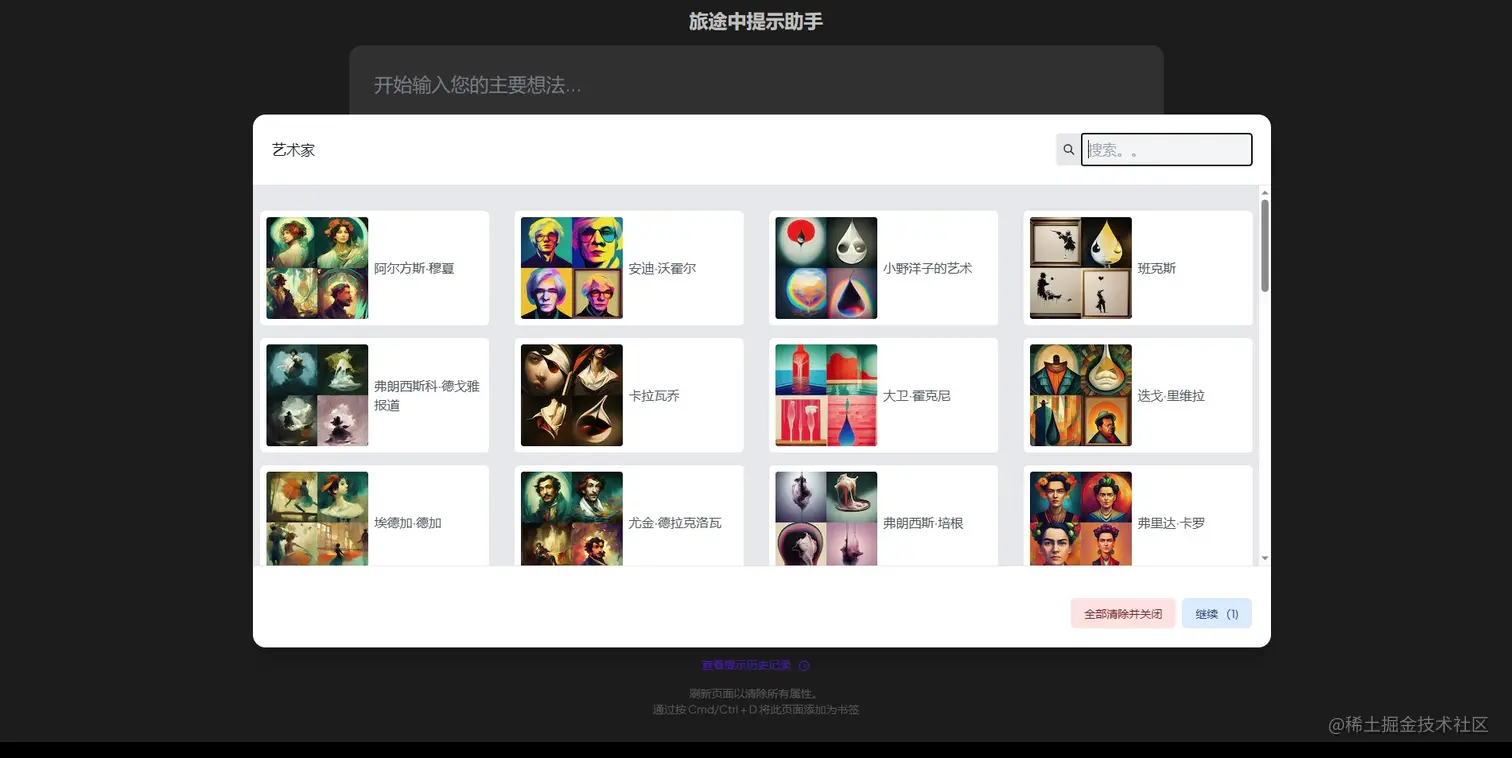Select the 尤金·德拉克洛瓦 artist thumbnail

[x=572, y=518]
